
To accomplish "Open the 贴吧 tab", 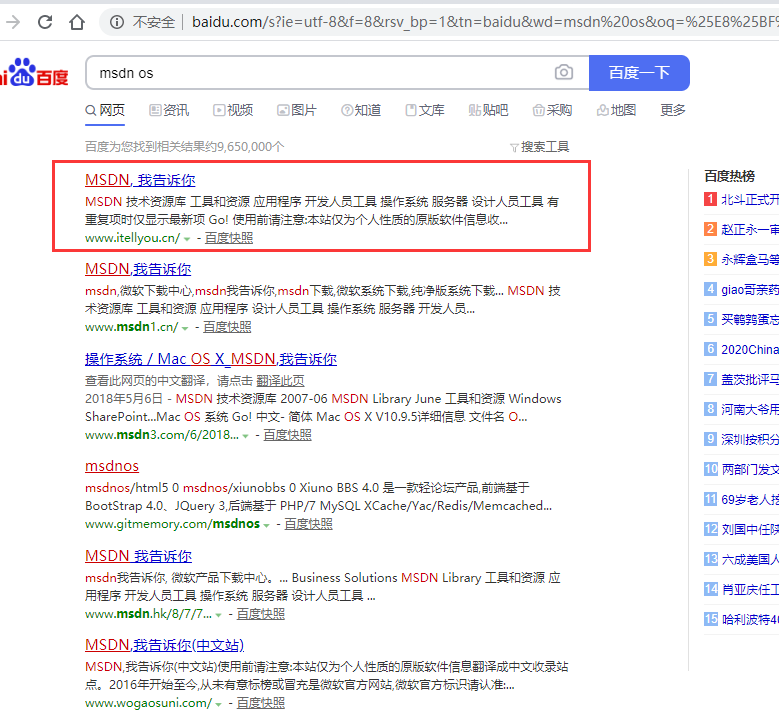I will pos(488,110).
